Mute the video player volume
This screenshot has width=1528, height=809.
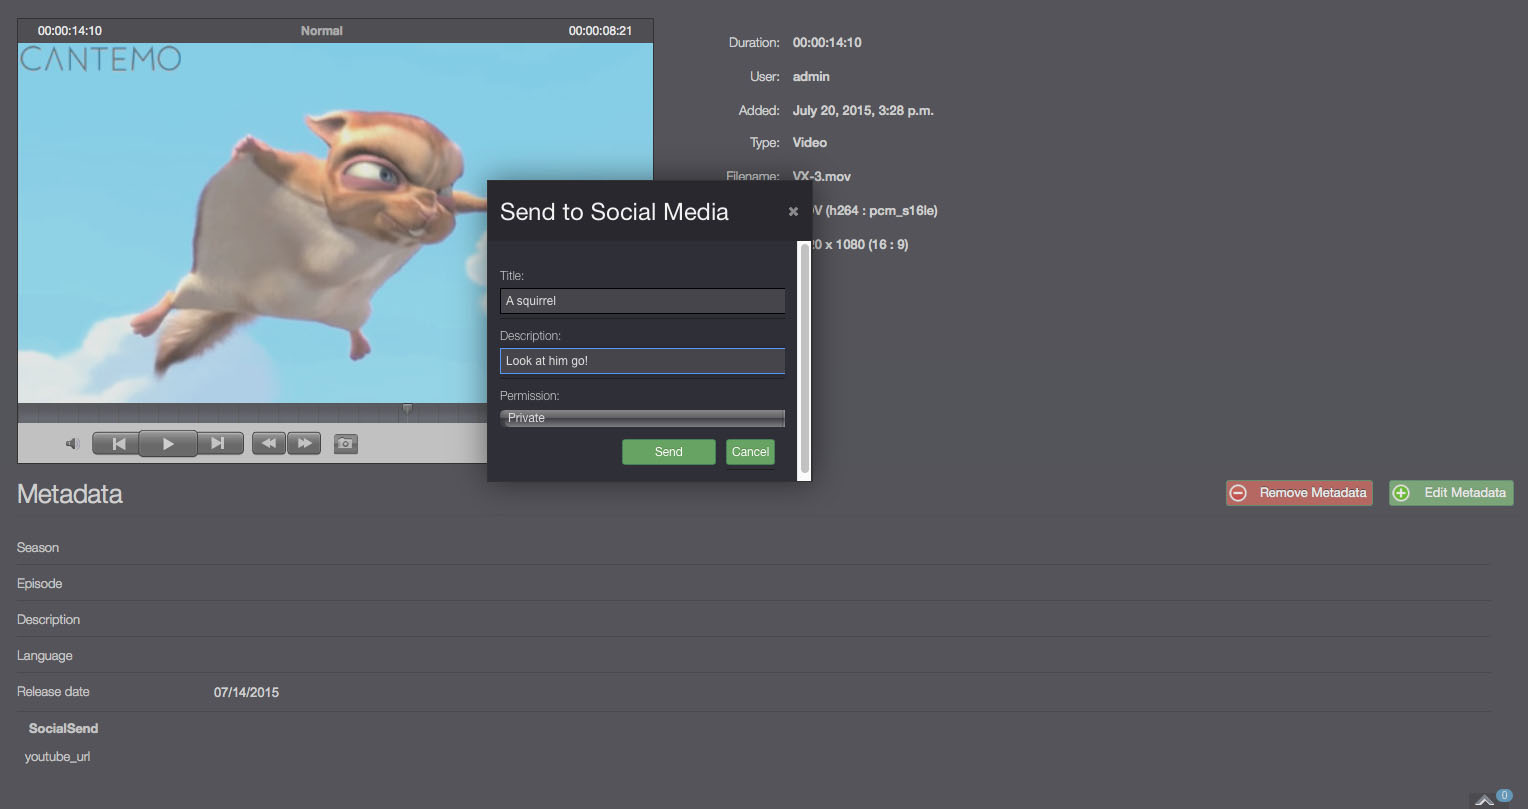tap(72, 444)
